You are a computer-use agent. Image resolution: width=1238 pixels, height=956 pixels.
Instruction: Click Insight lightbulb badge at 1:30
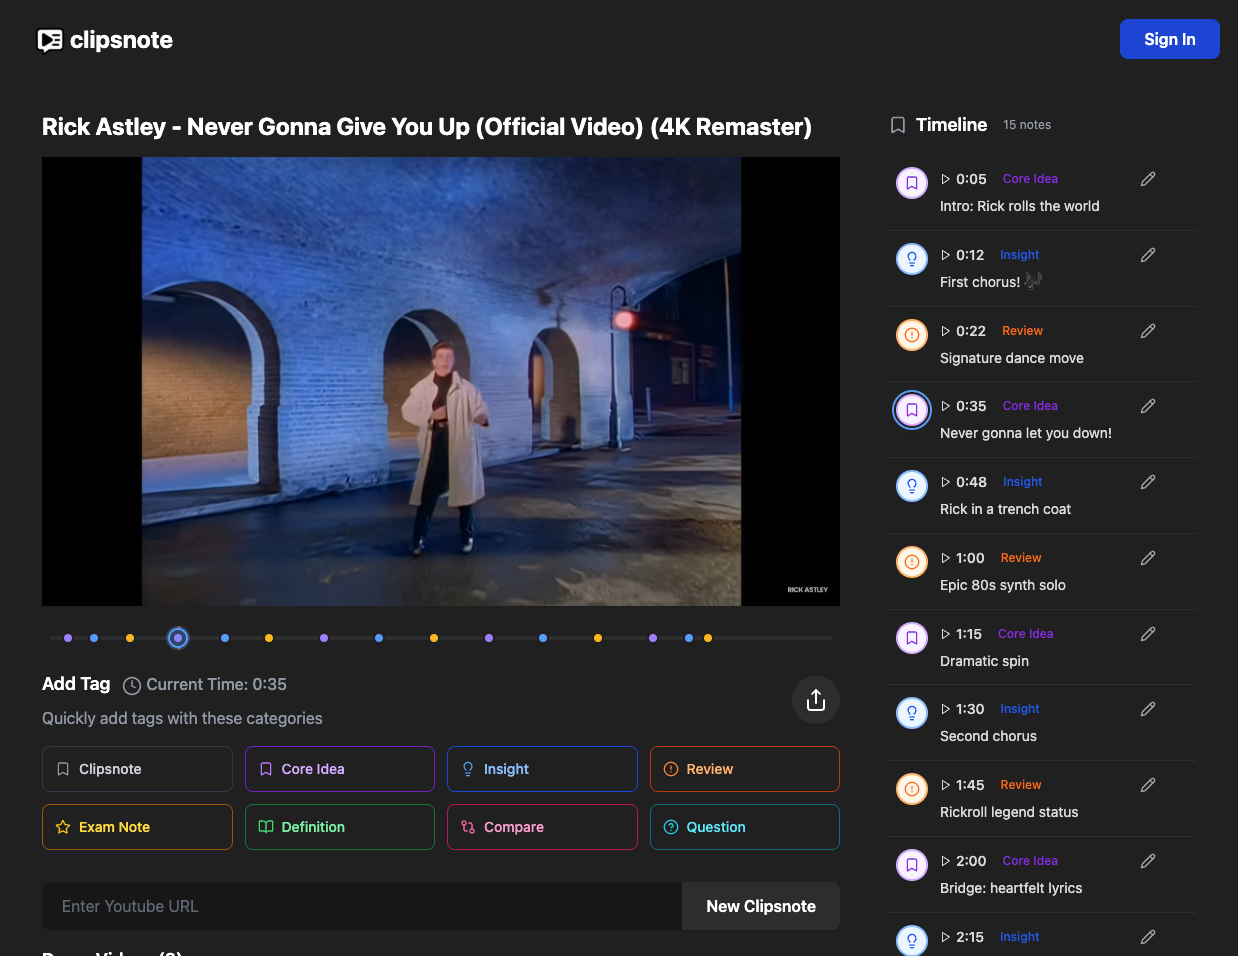point(912,713)
